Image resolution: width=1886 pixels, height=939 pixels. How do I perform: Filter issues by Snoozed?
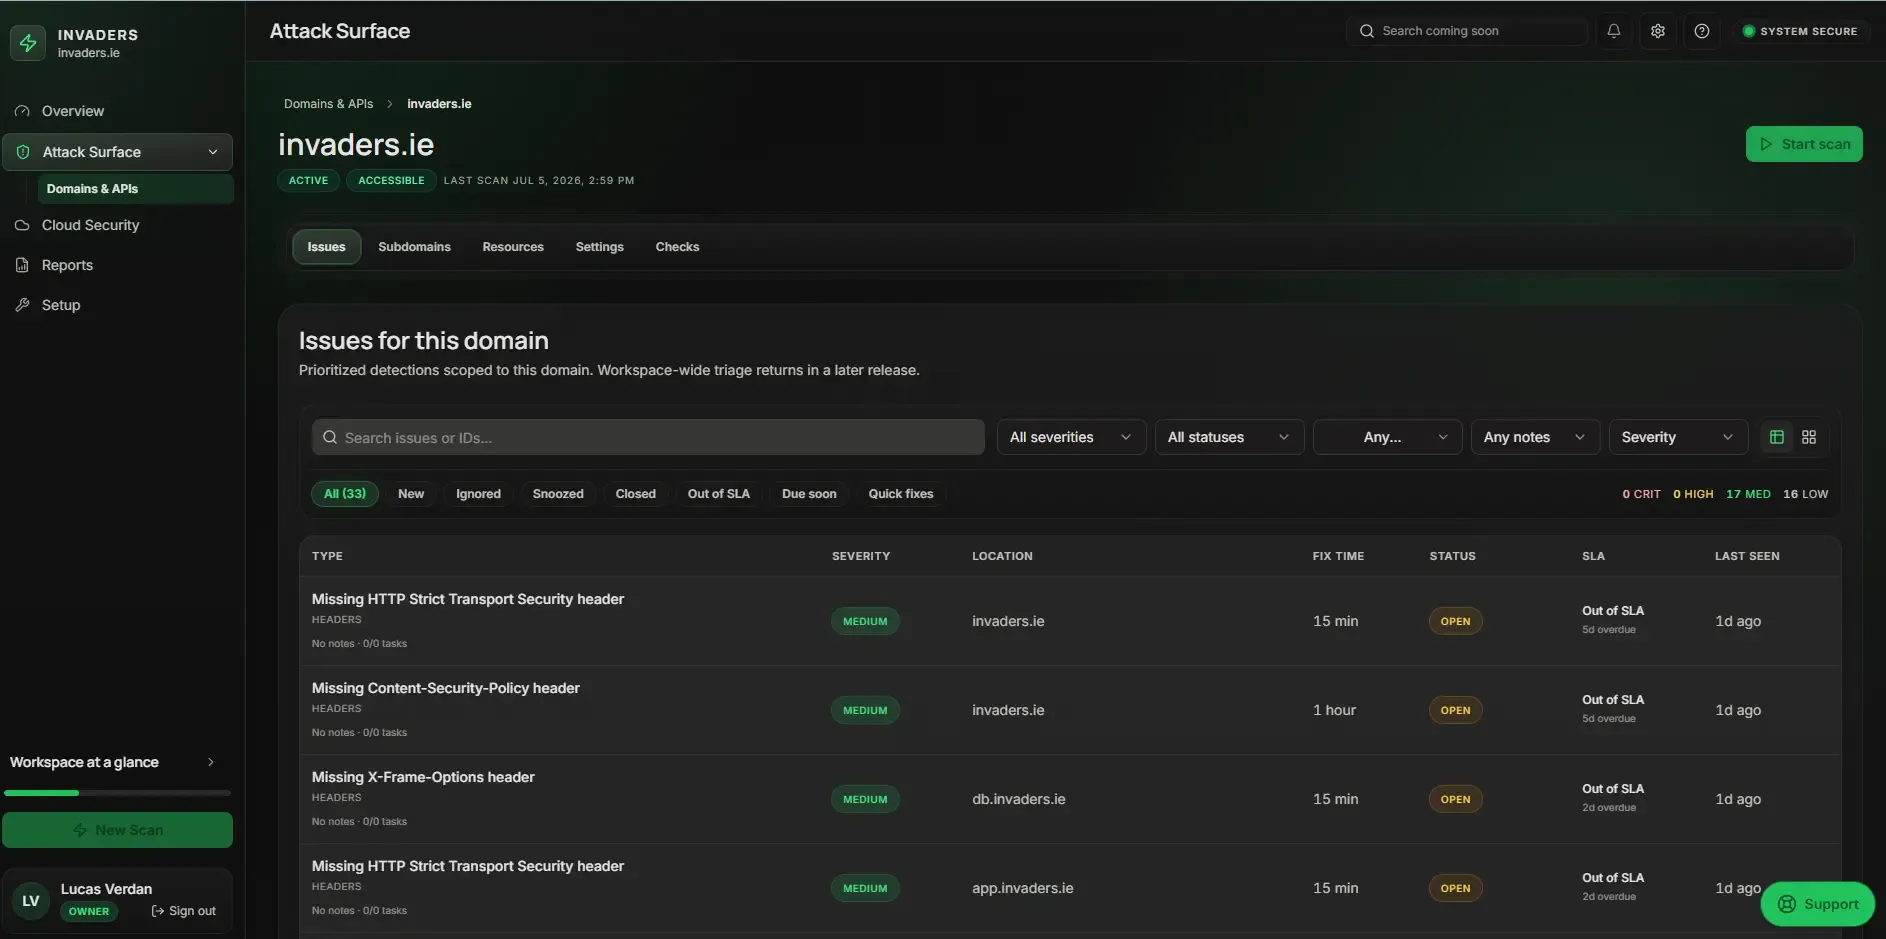[x=558, y=494]
